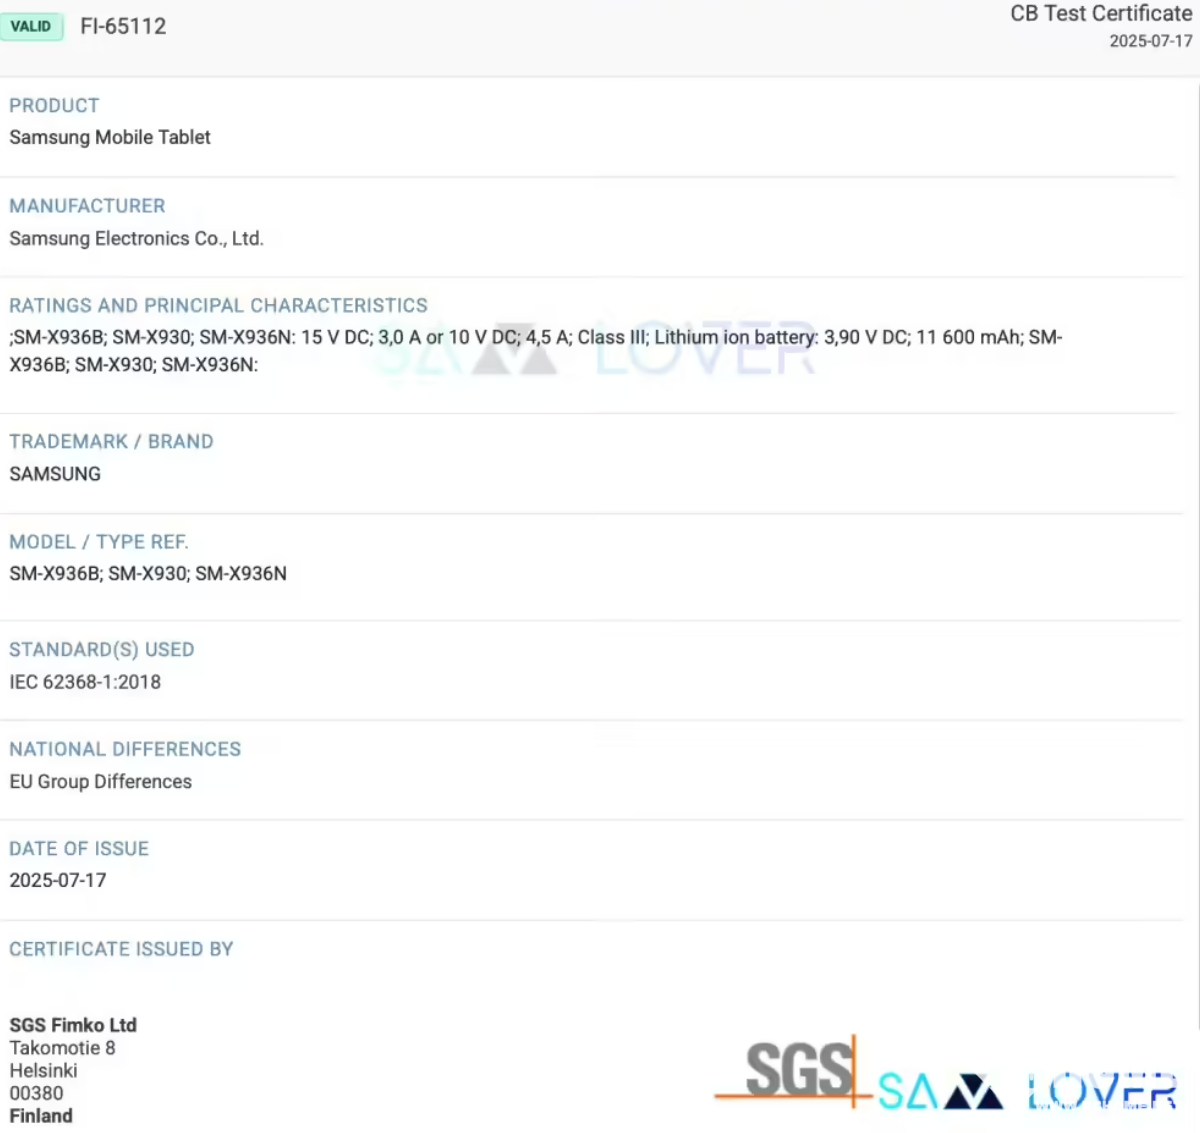
Task: Click the MODEL / TYPE REF. label
Action: pos(99,541)
